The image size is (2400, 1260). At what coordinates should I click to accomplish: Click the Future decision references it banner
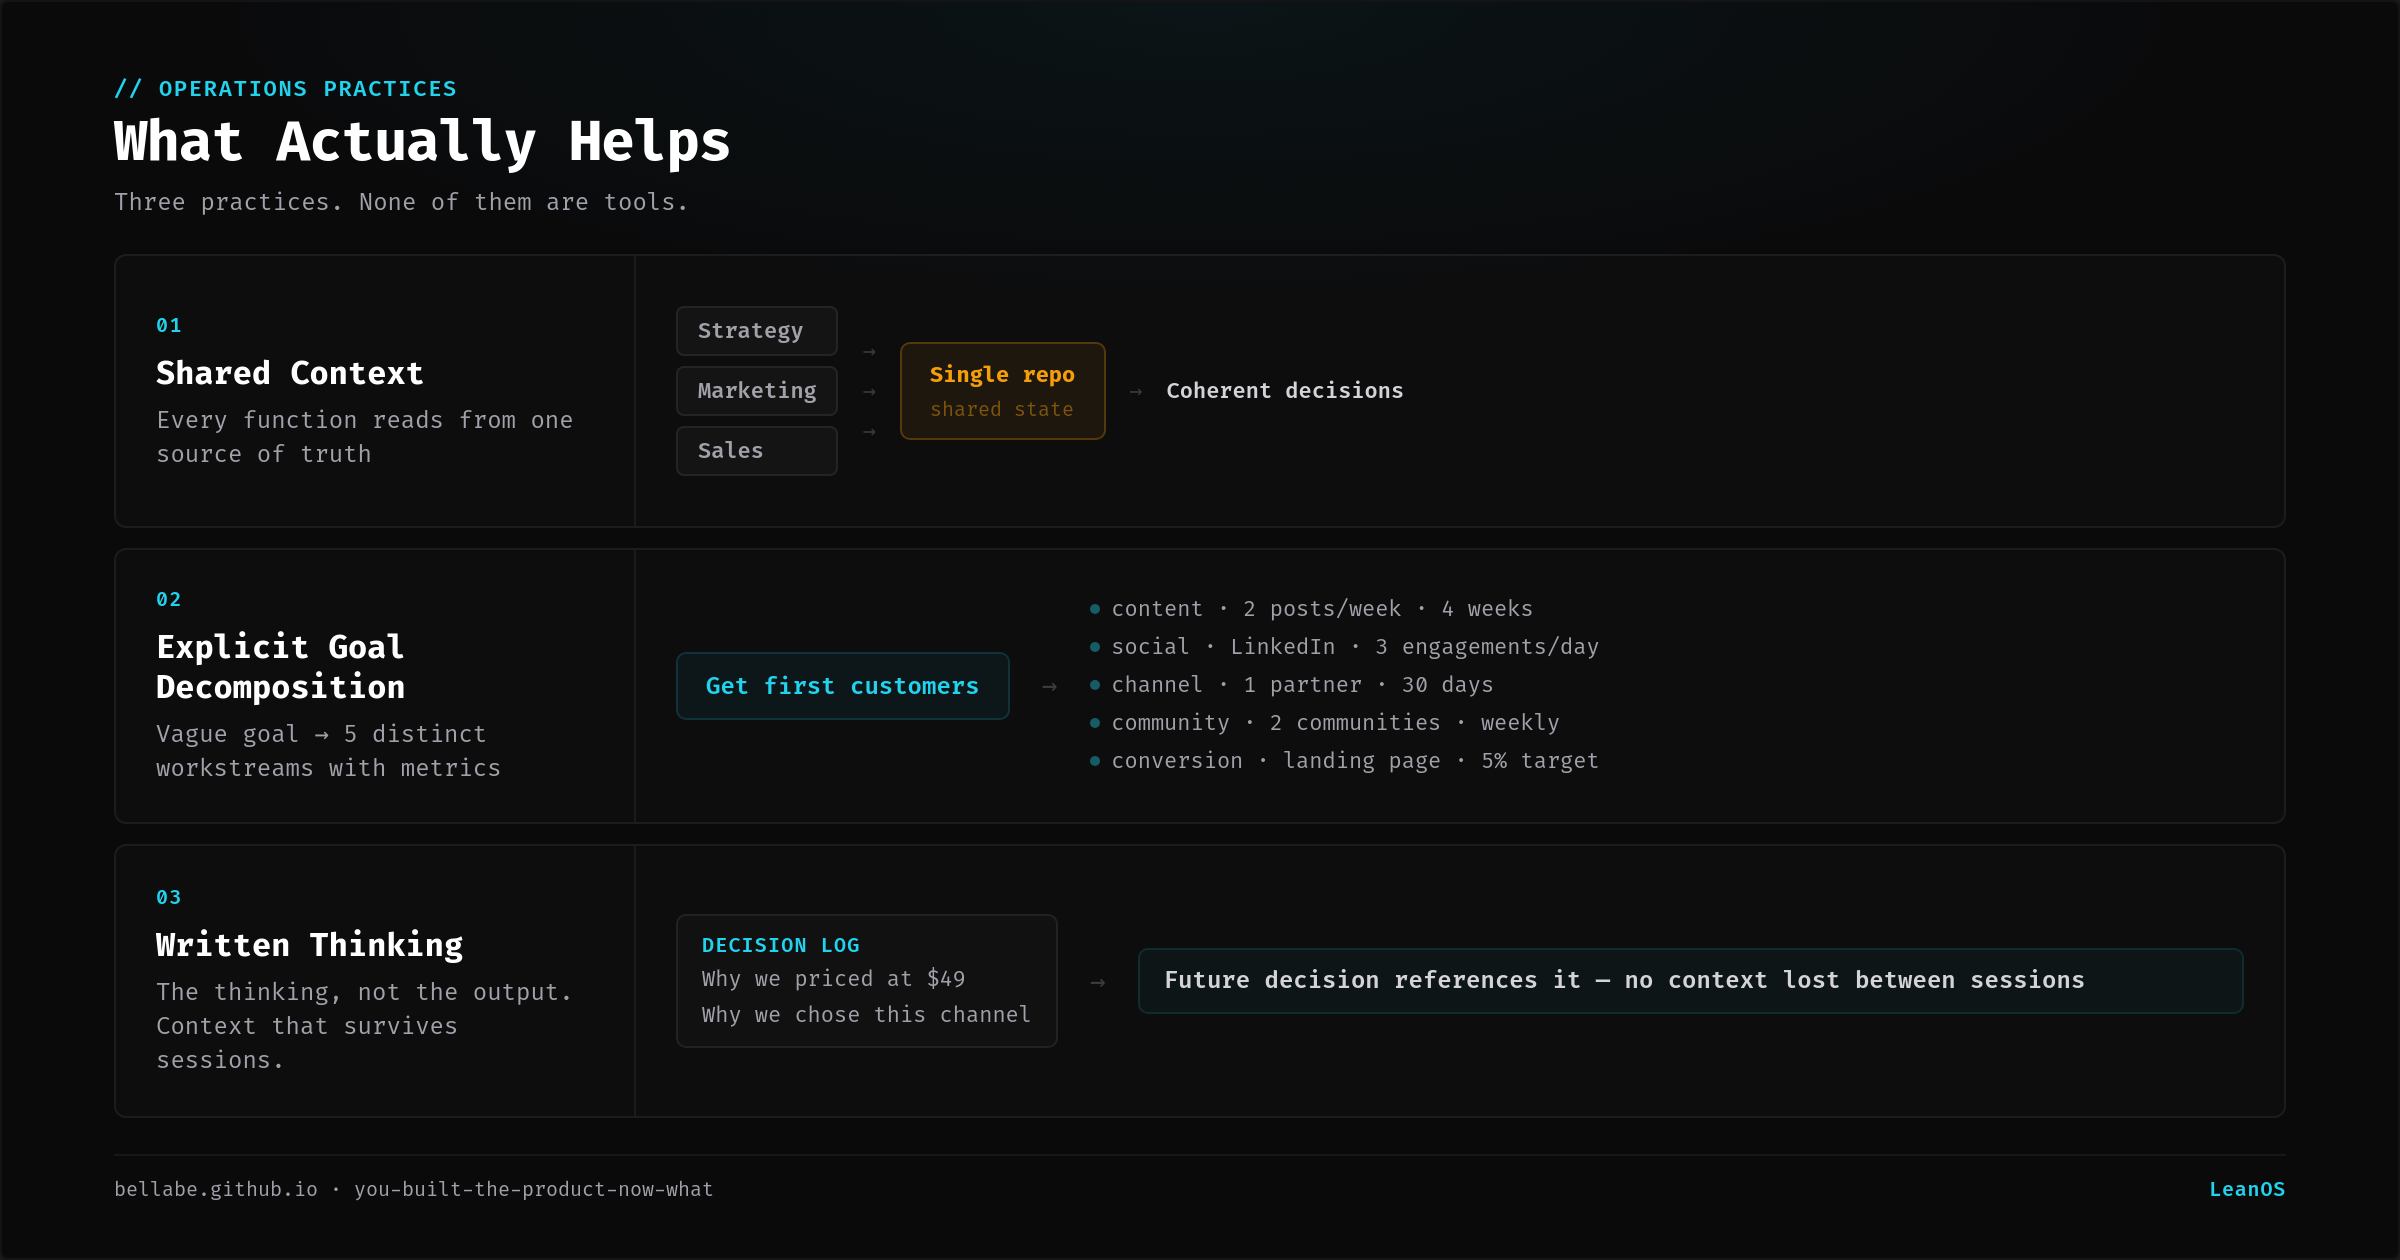tap(1689, 981)
